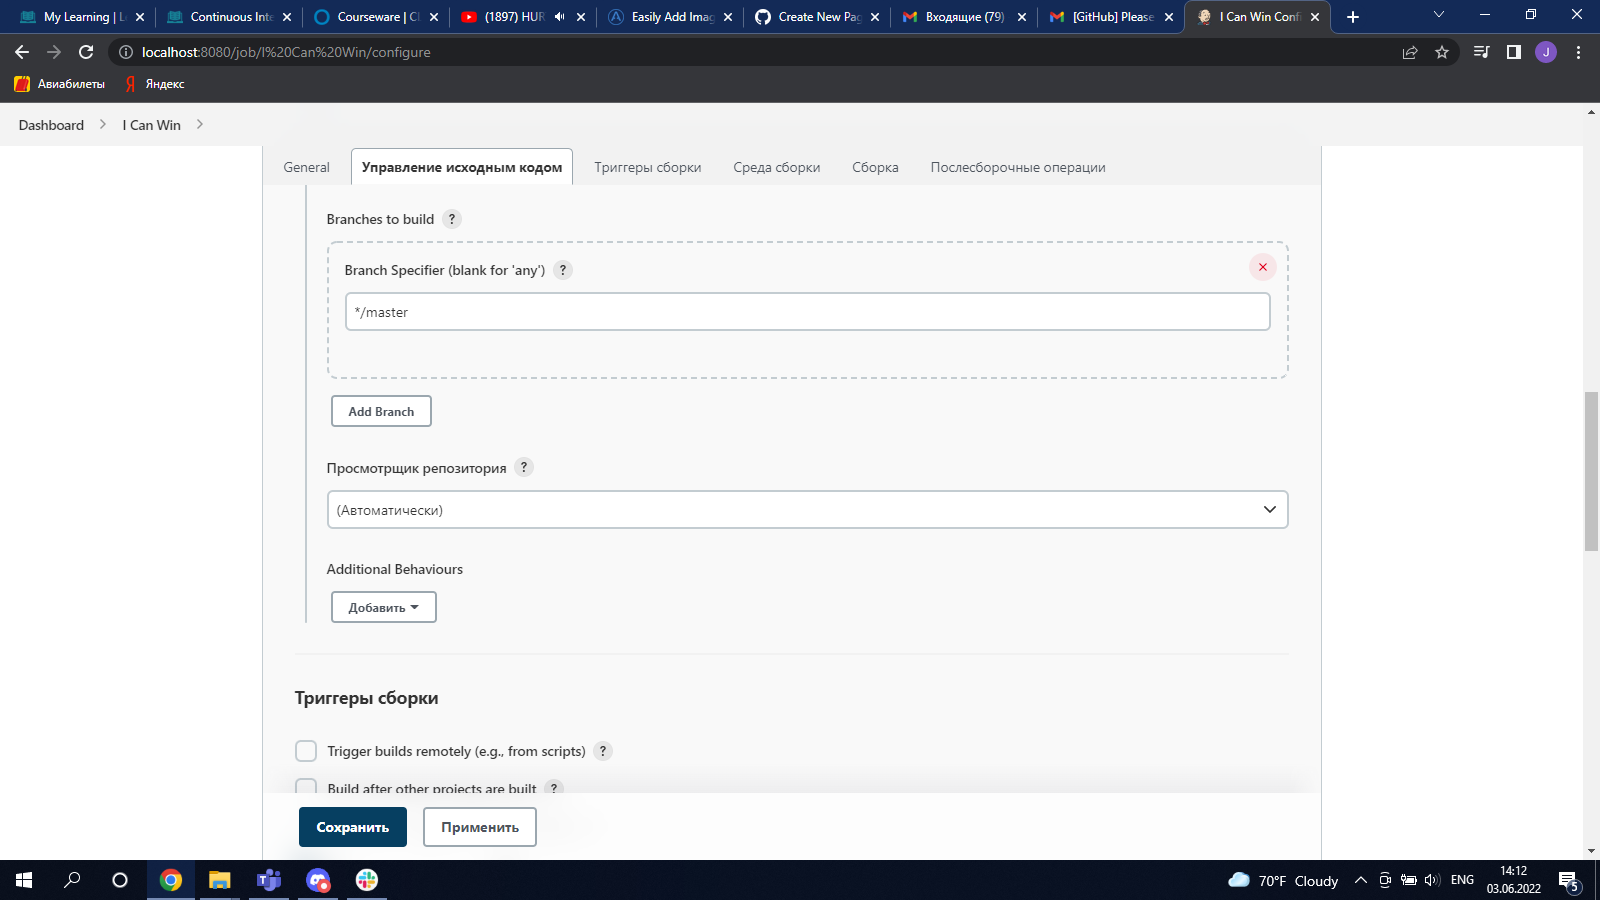Open the Chrome tab search dropdown
The image size is (1600, 900).
pyautogui.click(x=1439, y=15)
